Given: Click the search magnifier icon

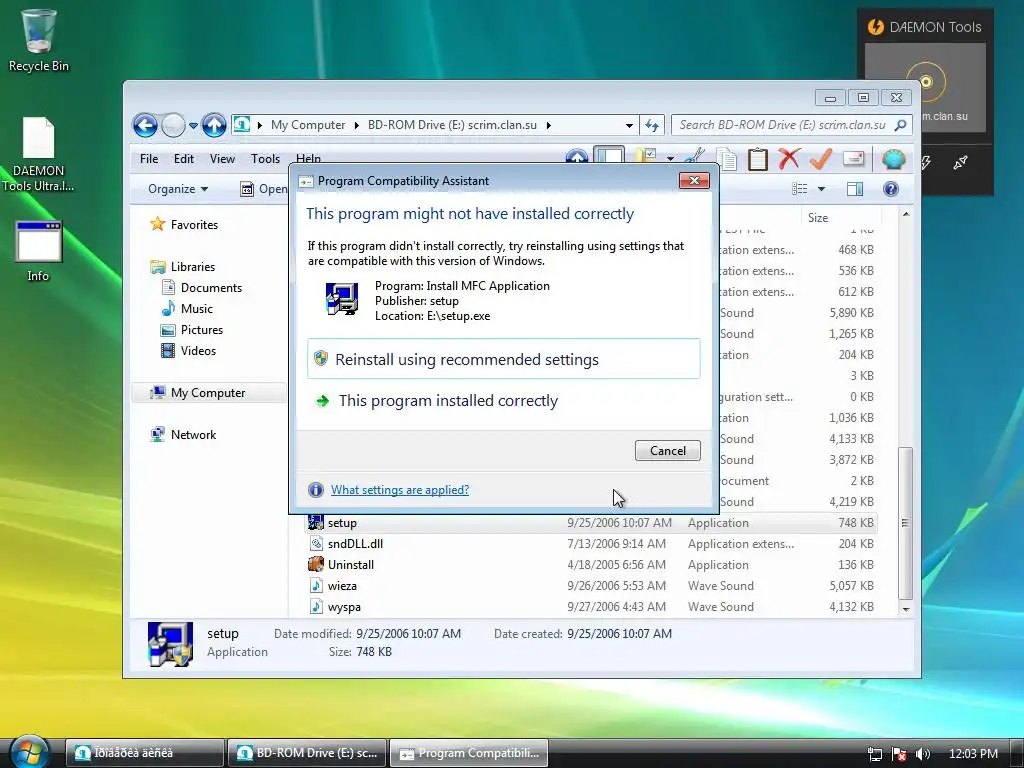Looking at the screenshot, I should [901, 125].
